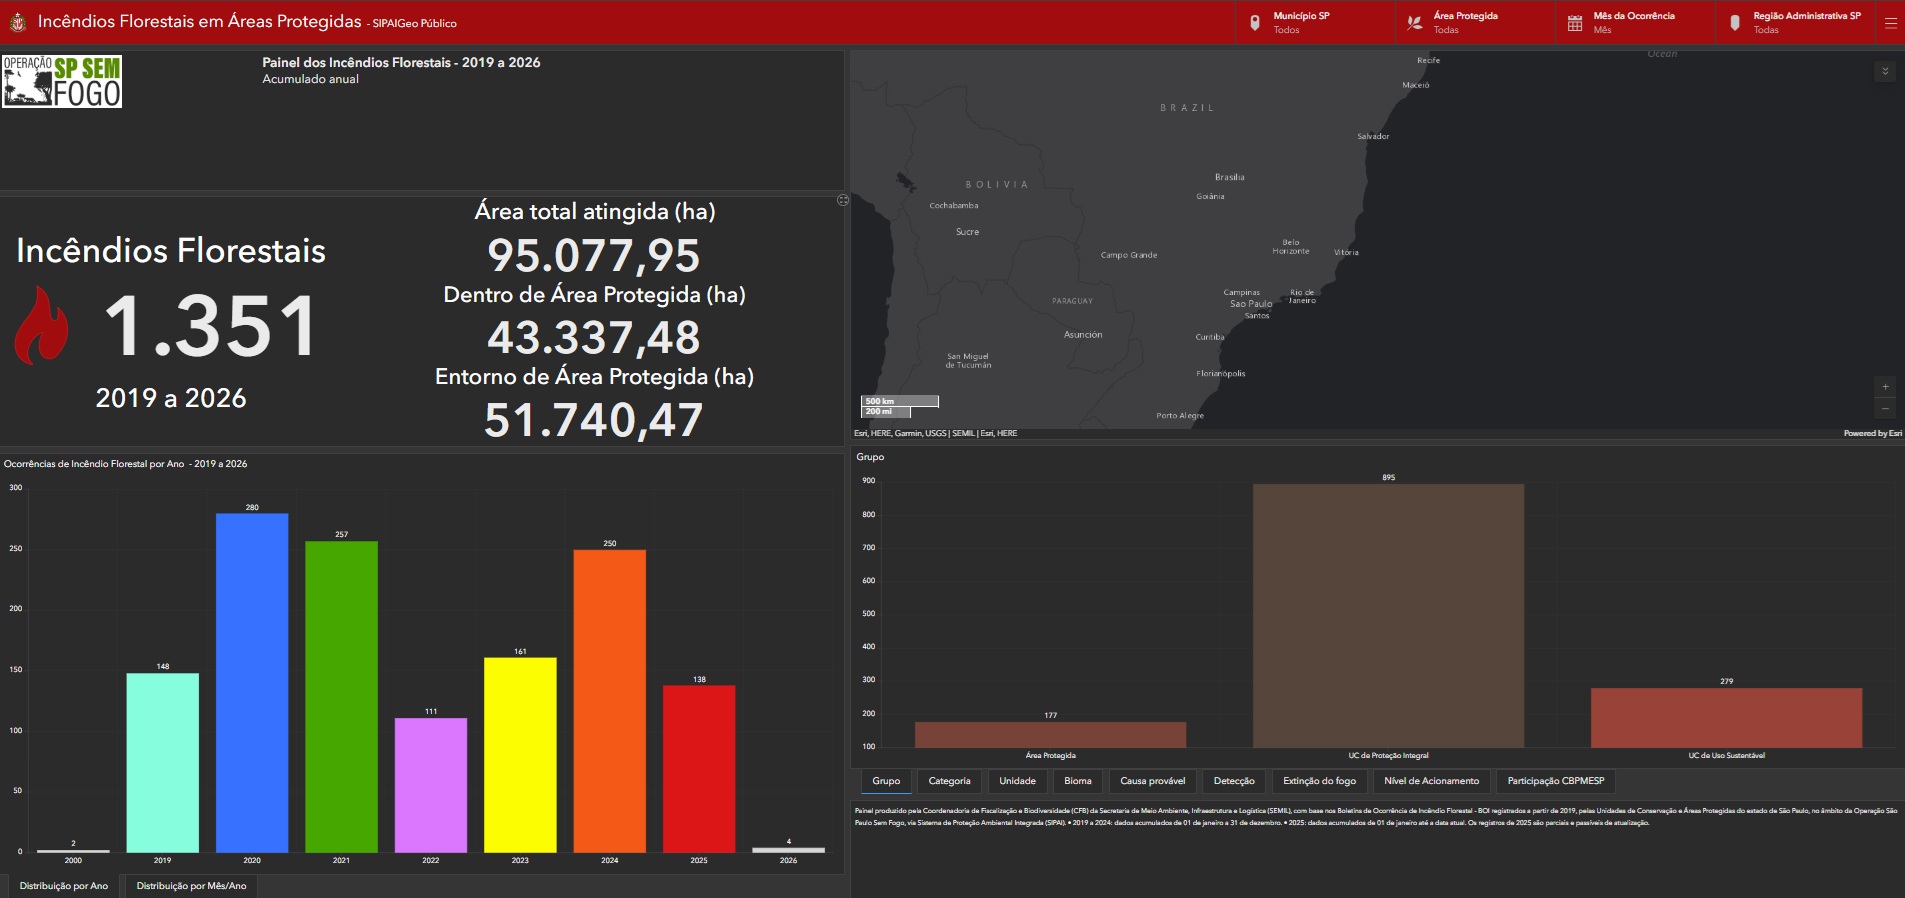Click the red flame icon
Viewport: 1905px width, 898px height.
(x=42, y=325)
